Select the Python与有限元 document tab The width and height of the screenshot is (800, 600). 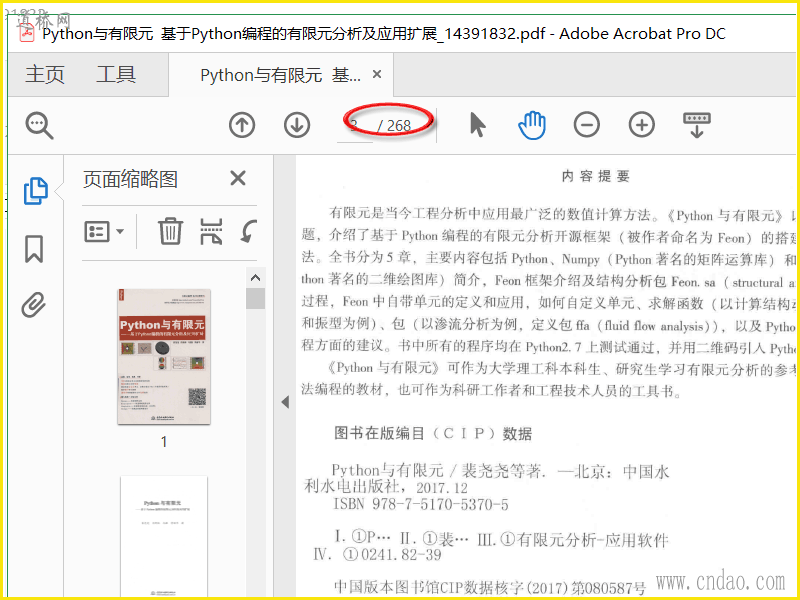pyautogui.click(x=281, y=76)
